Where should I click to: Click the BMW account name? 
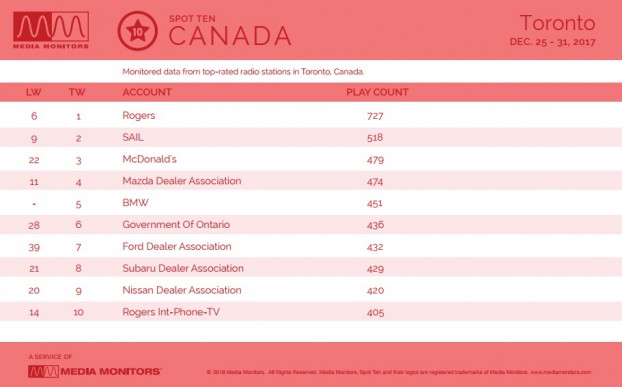click(135, 203)
